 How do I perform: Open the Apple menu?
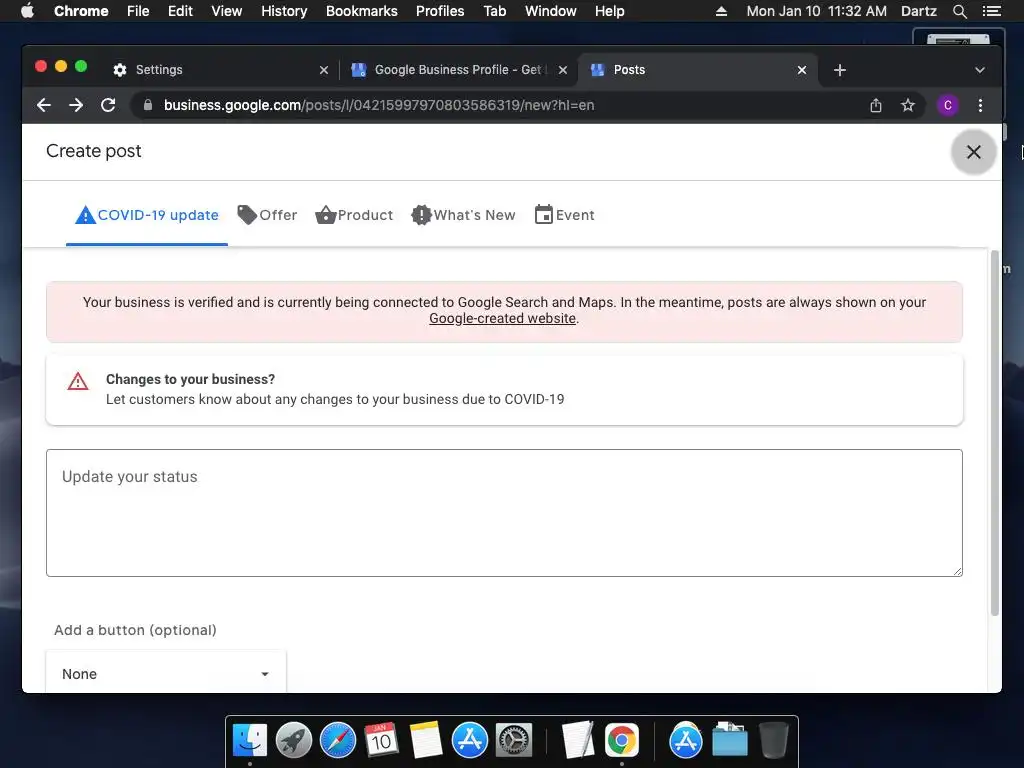point(27,11)
